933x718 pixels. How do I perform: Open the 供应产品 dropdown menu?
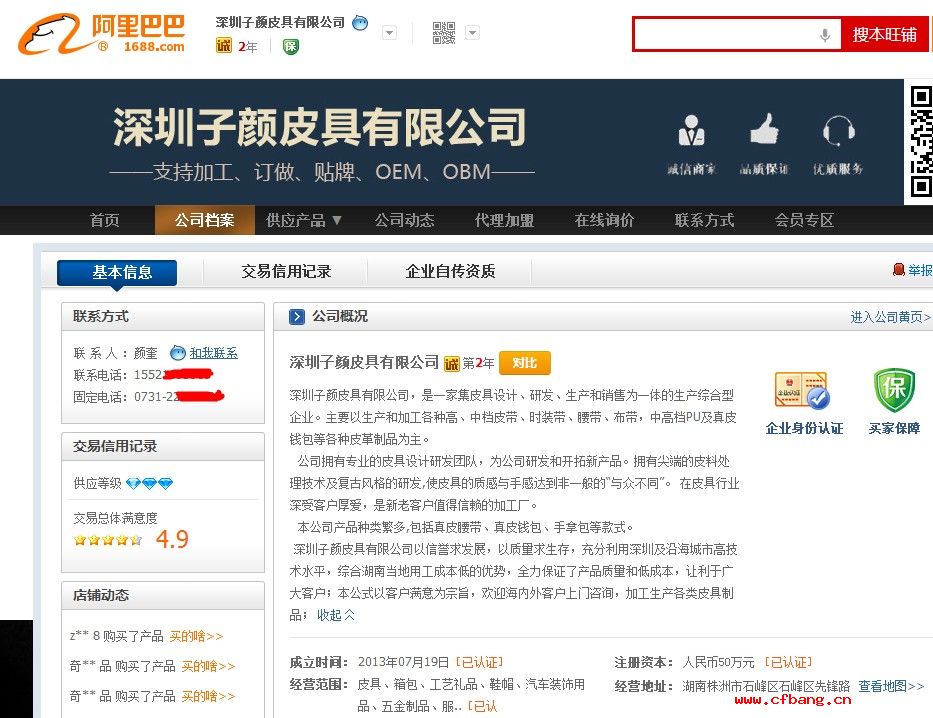304,220
